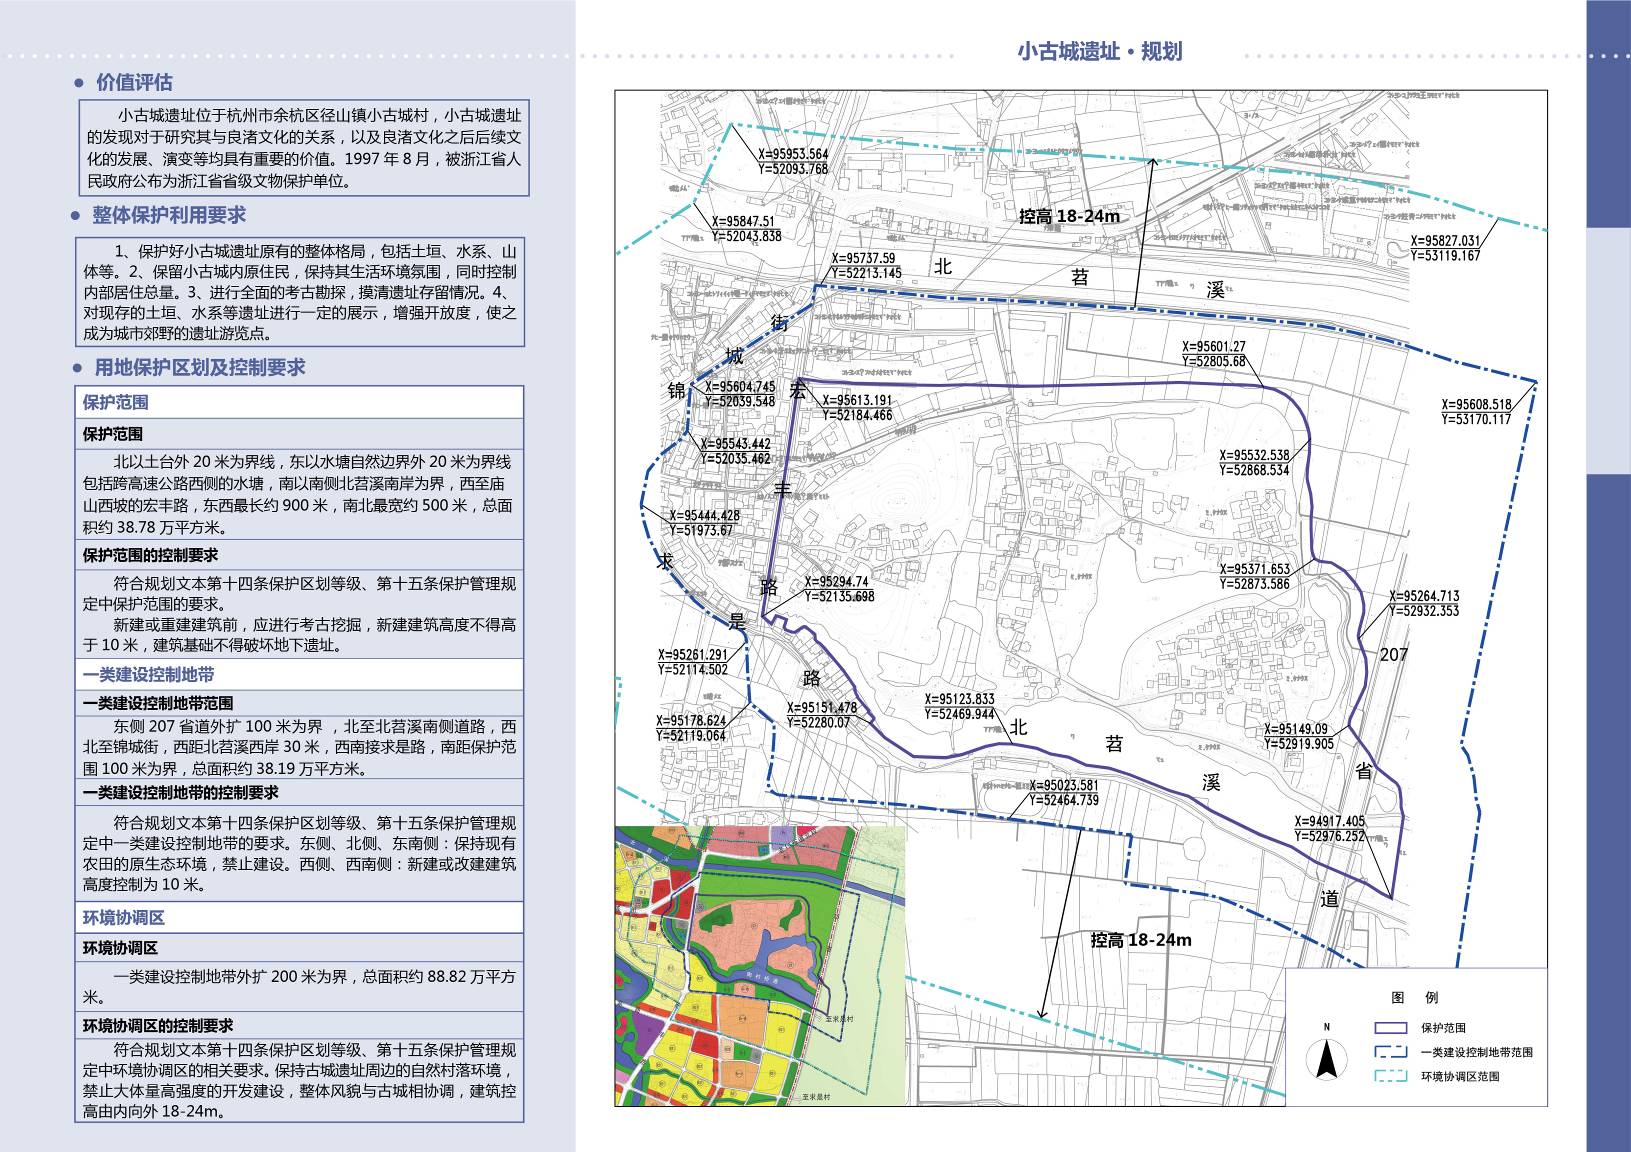Select the 一类建设控制地带范围 subheading in table
Screen dimensions: 1631x1152
tap(158, 703)
